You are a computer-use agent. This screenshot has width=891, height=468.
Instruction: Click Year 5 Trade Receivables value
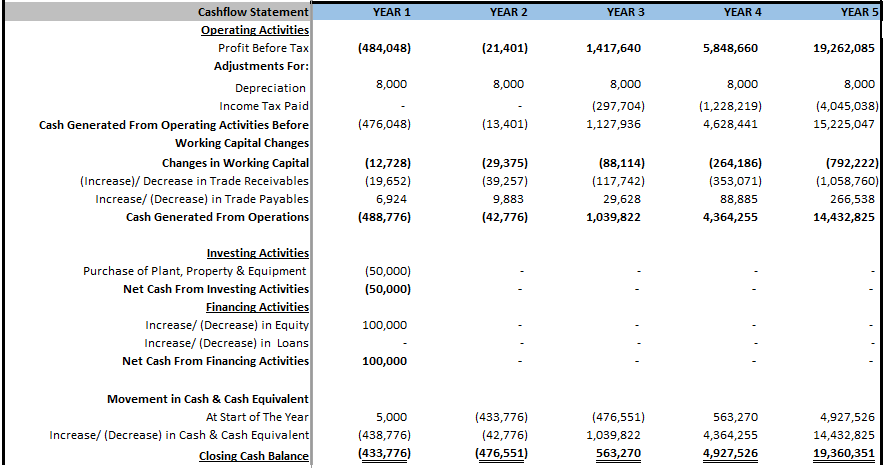(847, 181)
